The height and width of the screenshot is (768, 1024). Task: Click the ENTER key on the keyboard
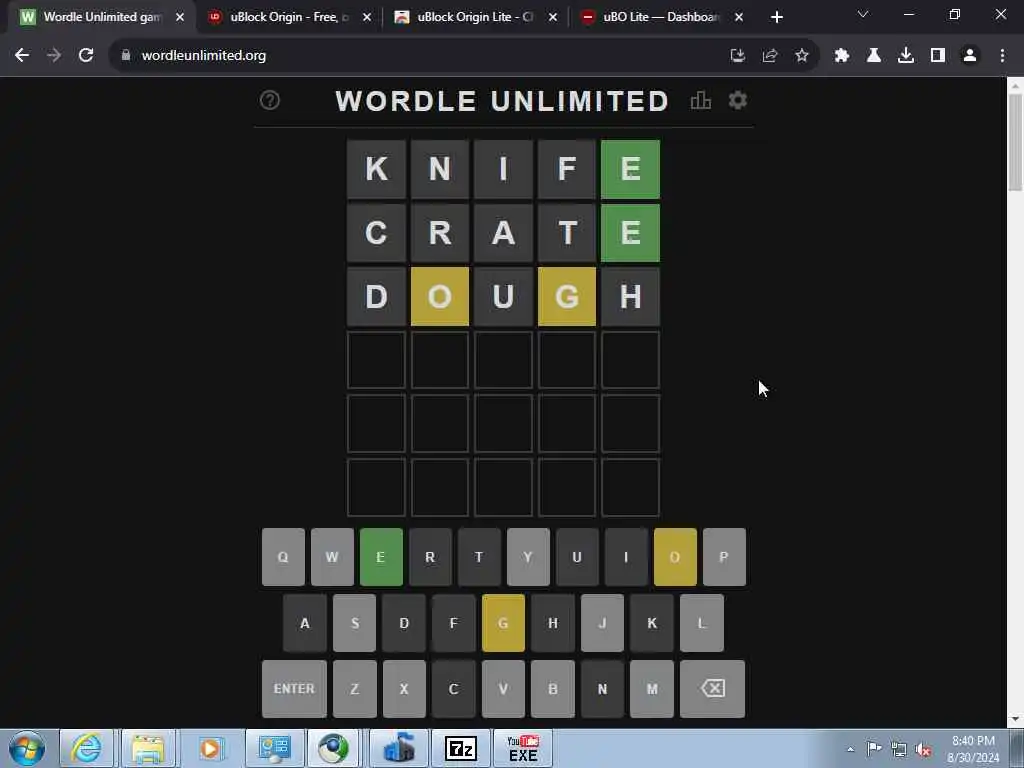294,689
